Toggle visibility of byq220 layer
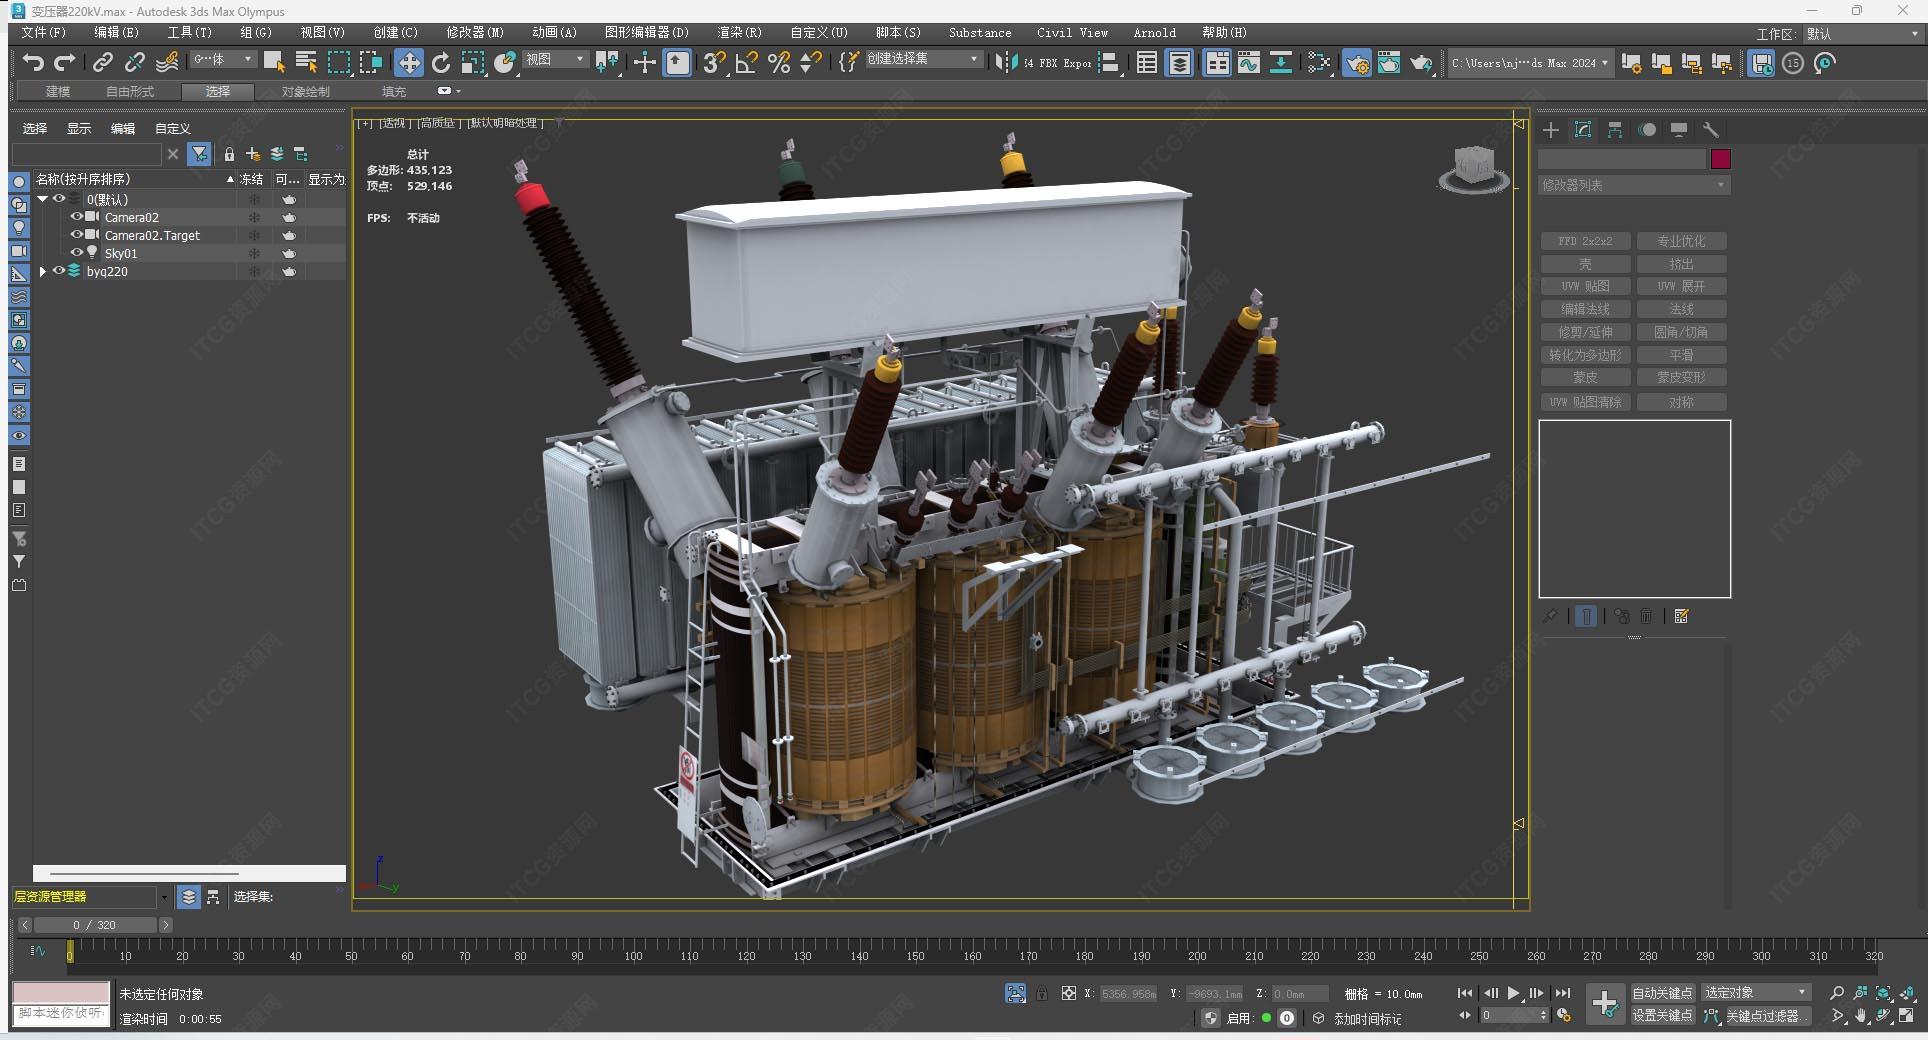This screenshot has height=1040, width=1928. pyautogui.click(x=59, y=271)
